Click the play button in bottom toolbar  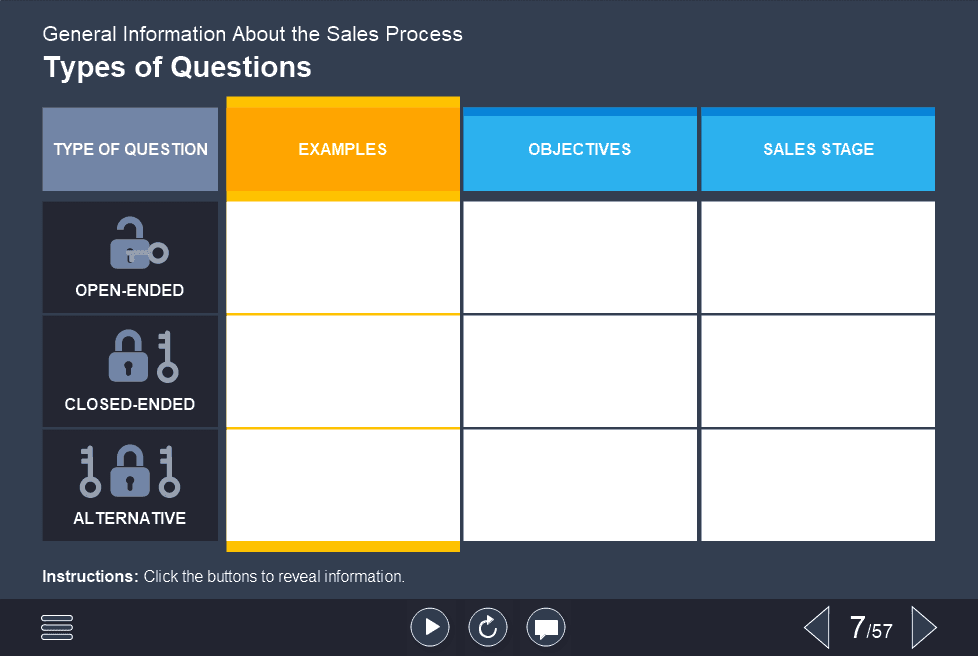[x=430, y=627]
